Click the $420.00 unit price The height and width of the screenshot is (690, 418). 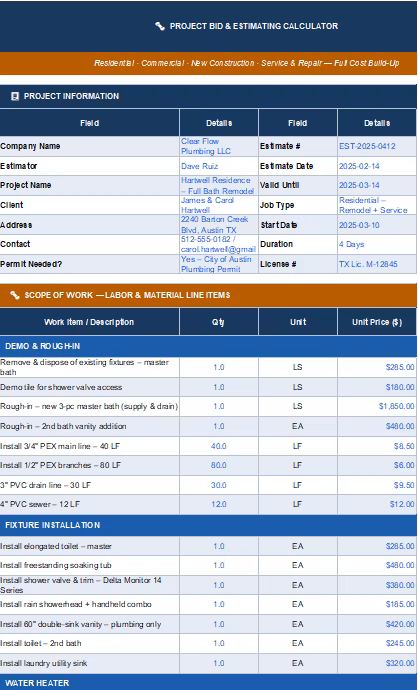400,624
